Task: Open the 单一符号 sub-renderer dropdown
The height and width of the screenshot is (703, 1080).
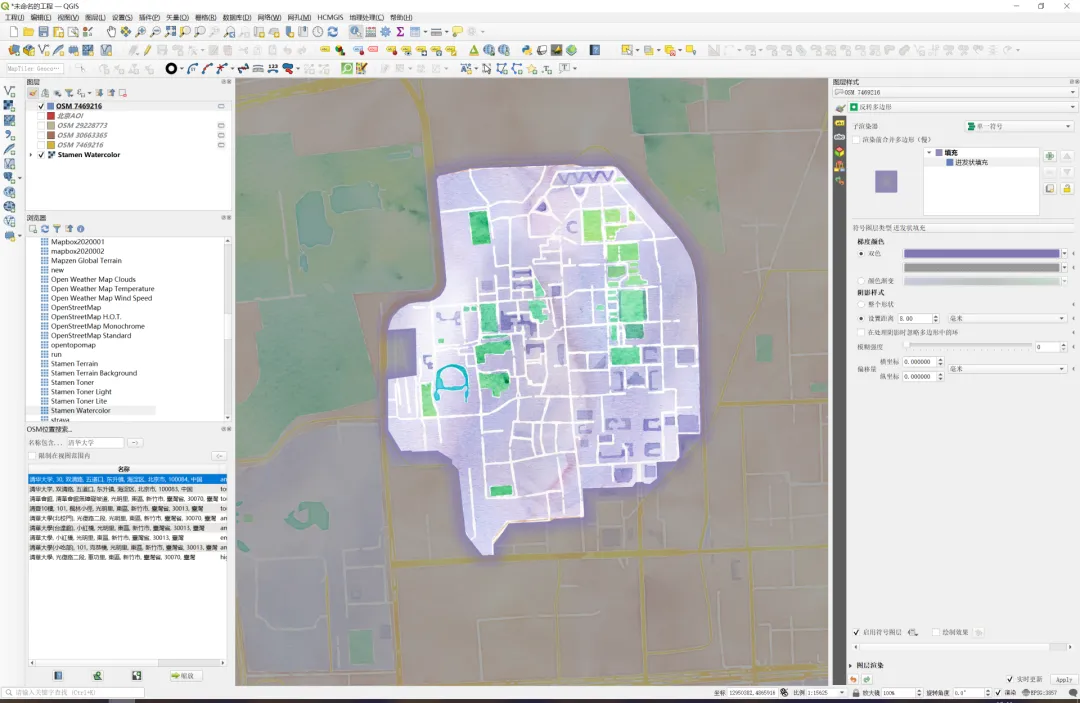Action: (1019, 126)
